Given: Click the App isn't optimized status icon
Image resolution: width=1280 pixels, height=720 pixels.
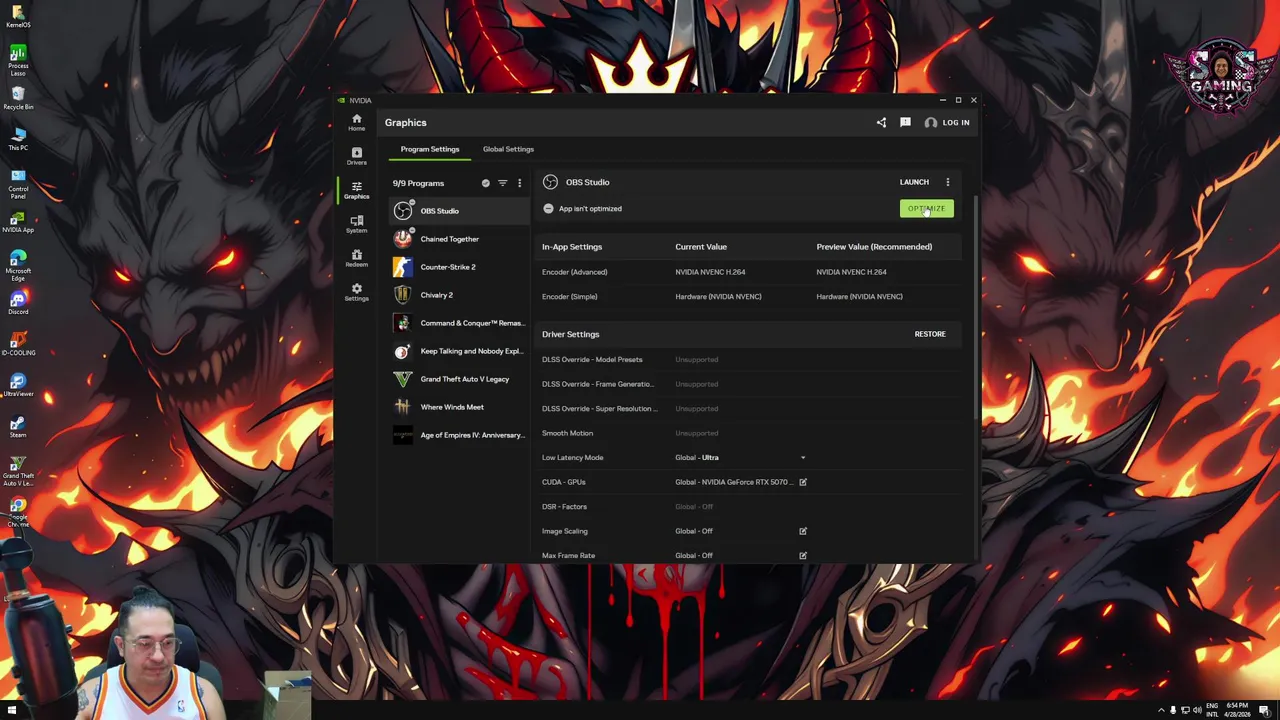Looking at the screenshot, I should pyautogui.click(x=548, y=209).
